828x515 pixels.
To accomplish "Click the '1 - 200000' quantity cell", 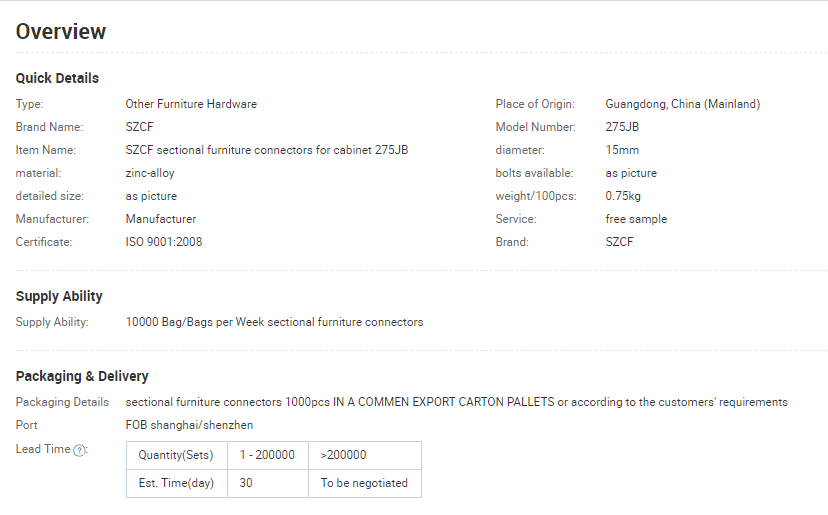I will coord(268,455).
